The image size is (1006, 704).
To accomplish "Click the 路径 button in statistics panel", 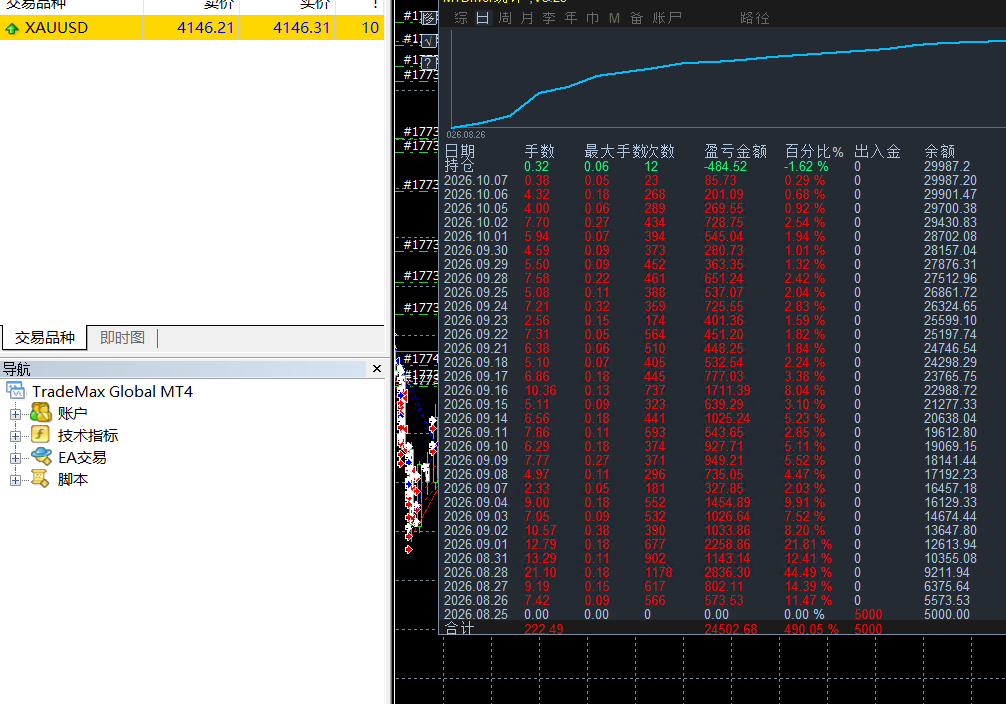I will 754,18.
